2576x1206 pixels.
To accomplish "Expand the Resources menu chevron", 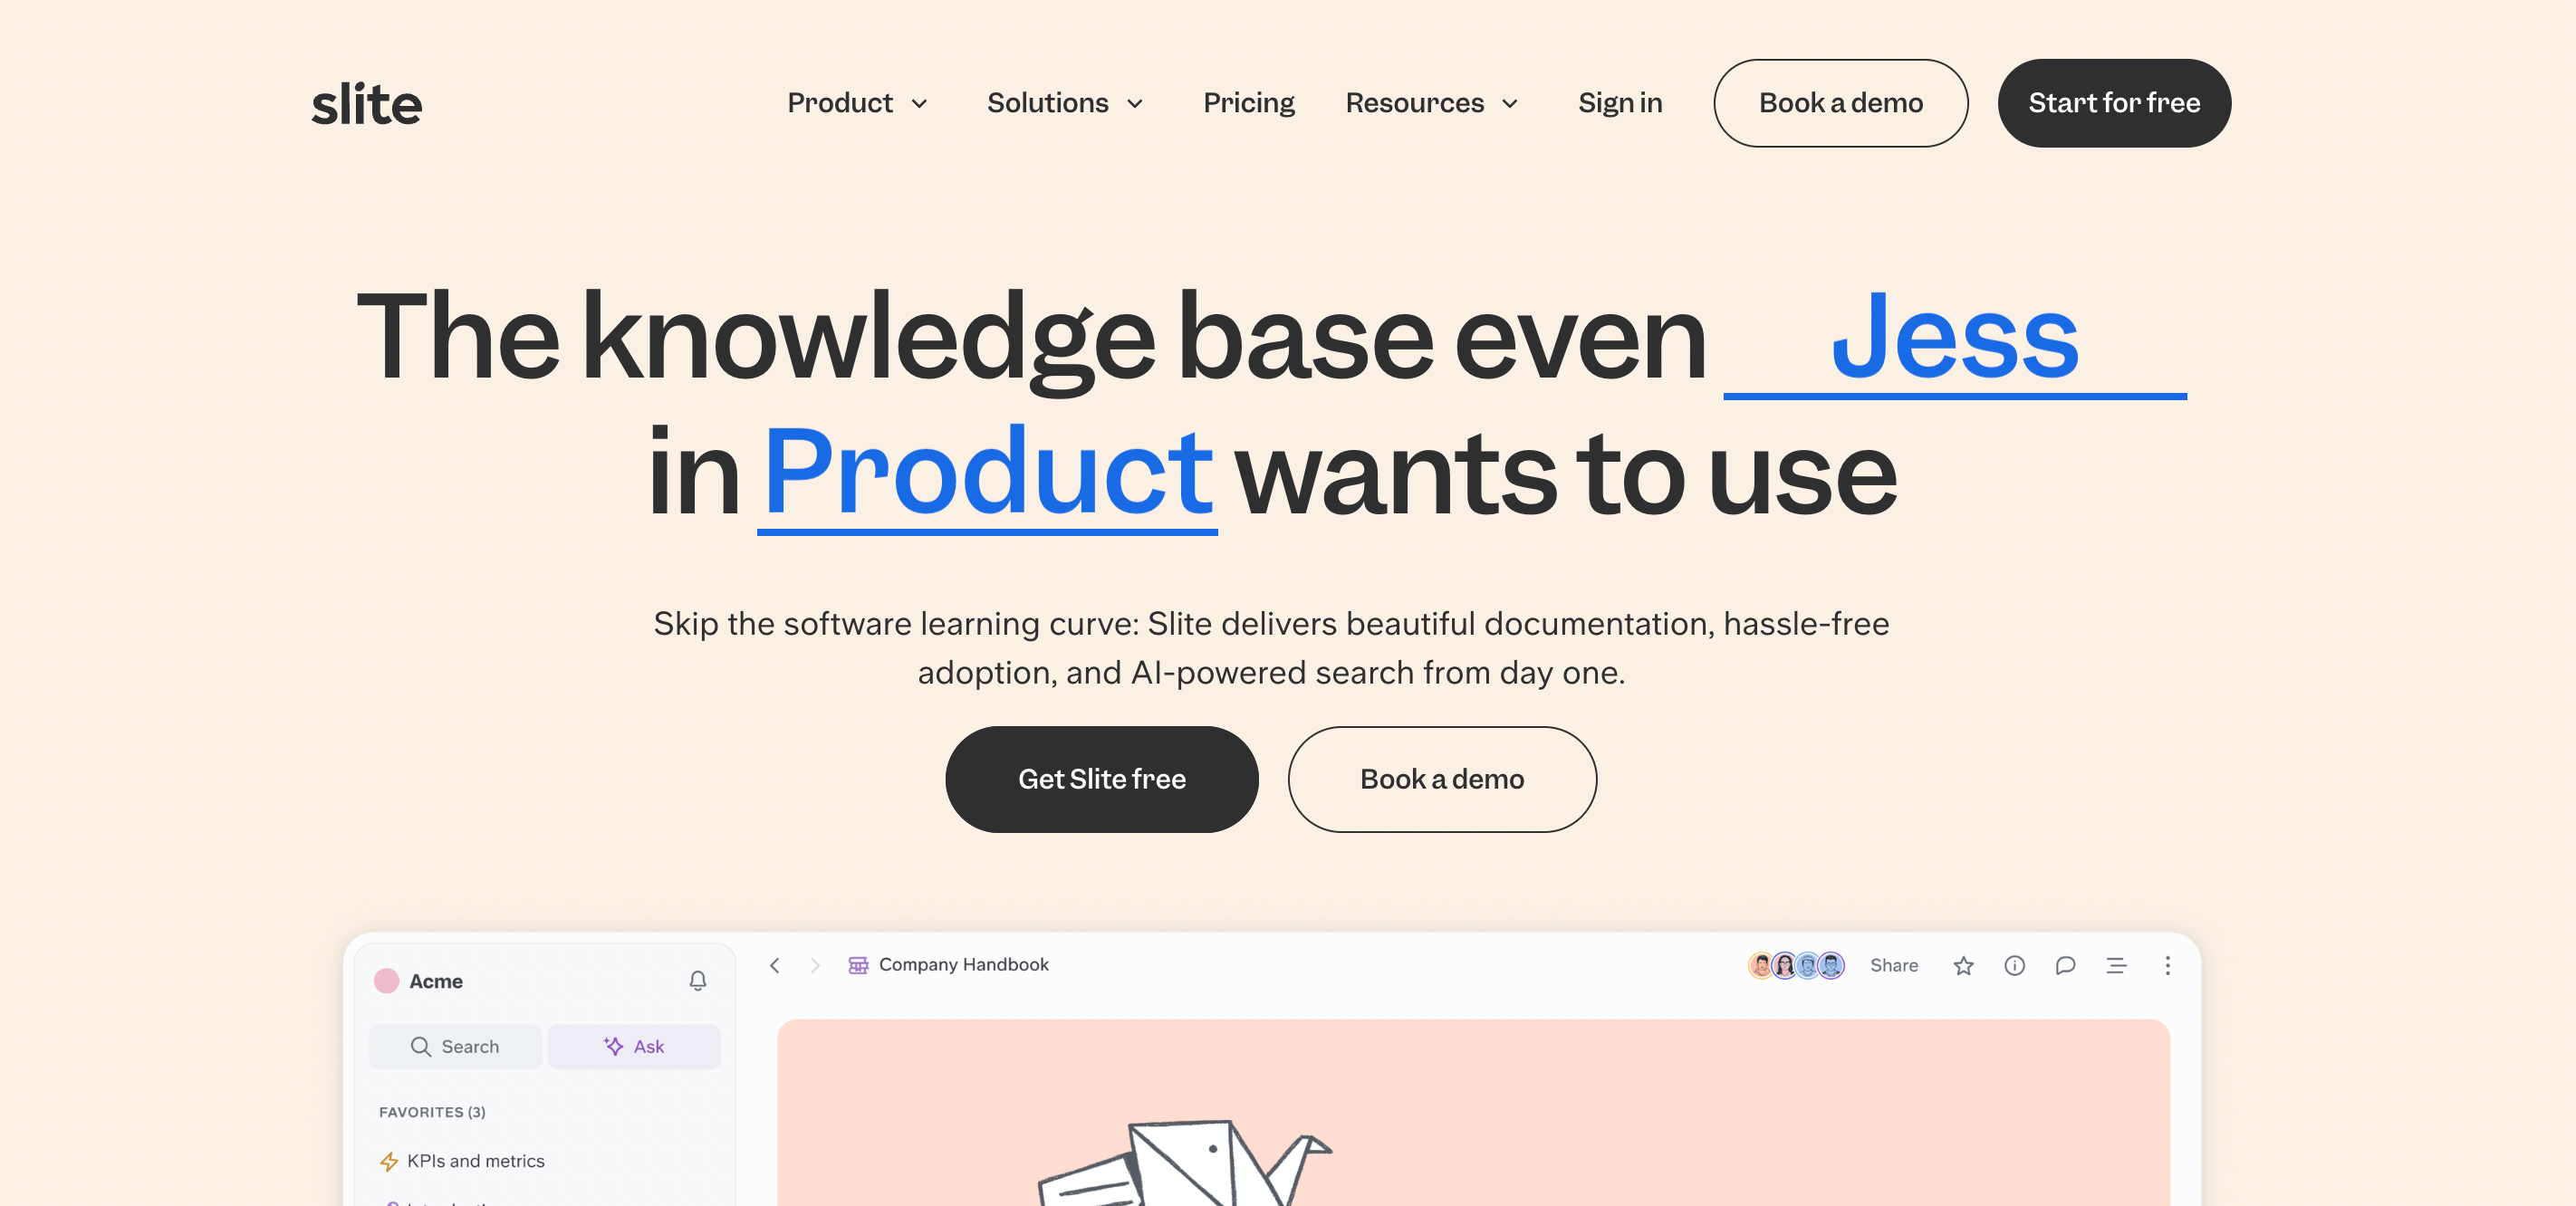I will [x=1510, y=104].
